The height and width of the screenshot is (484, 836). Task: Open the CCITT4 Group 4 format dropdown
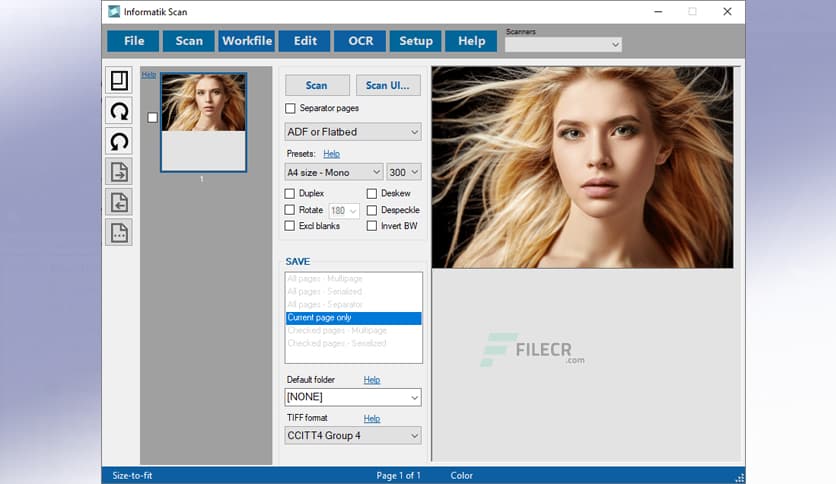[x=352, y=435]
